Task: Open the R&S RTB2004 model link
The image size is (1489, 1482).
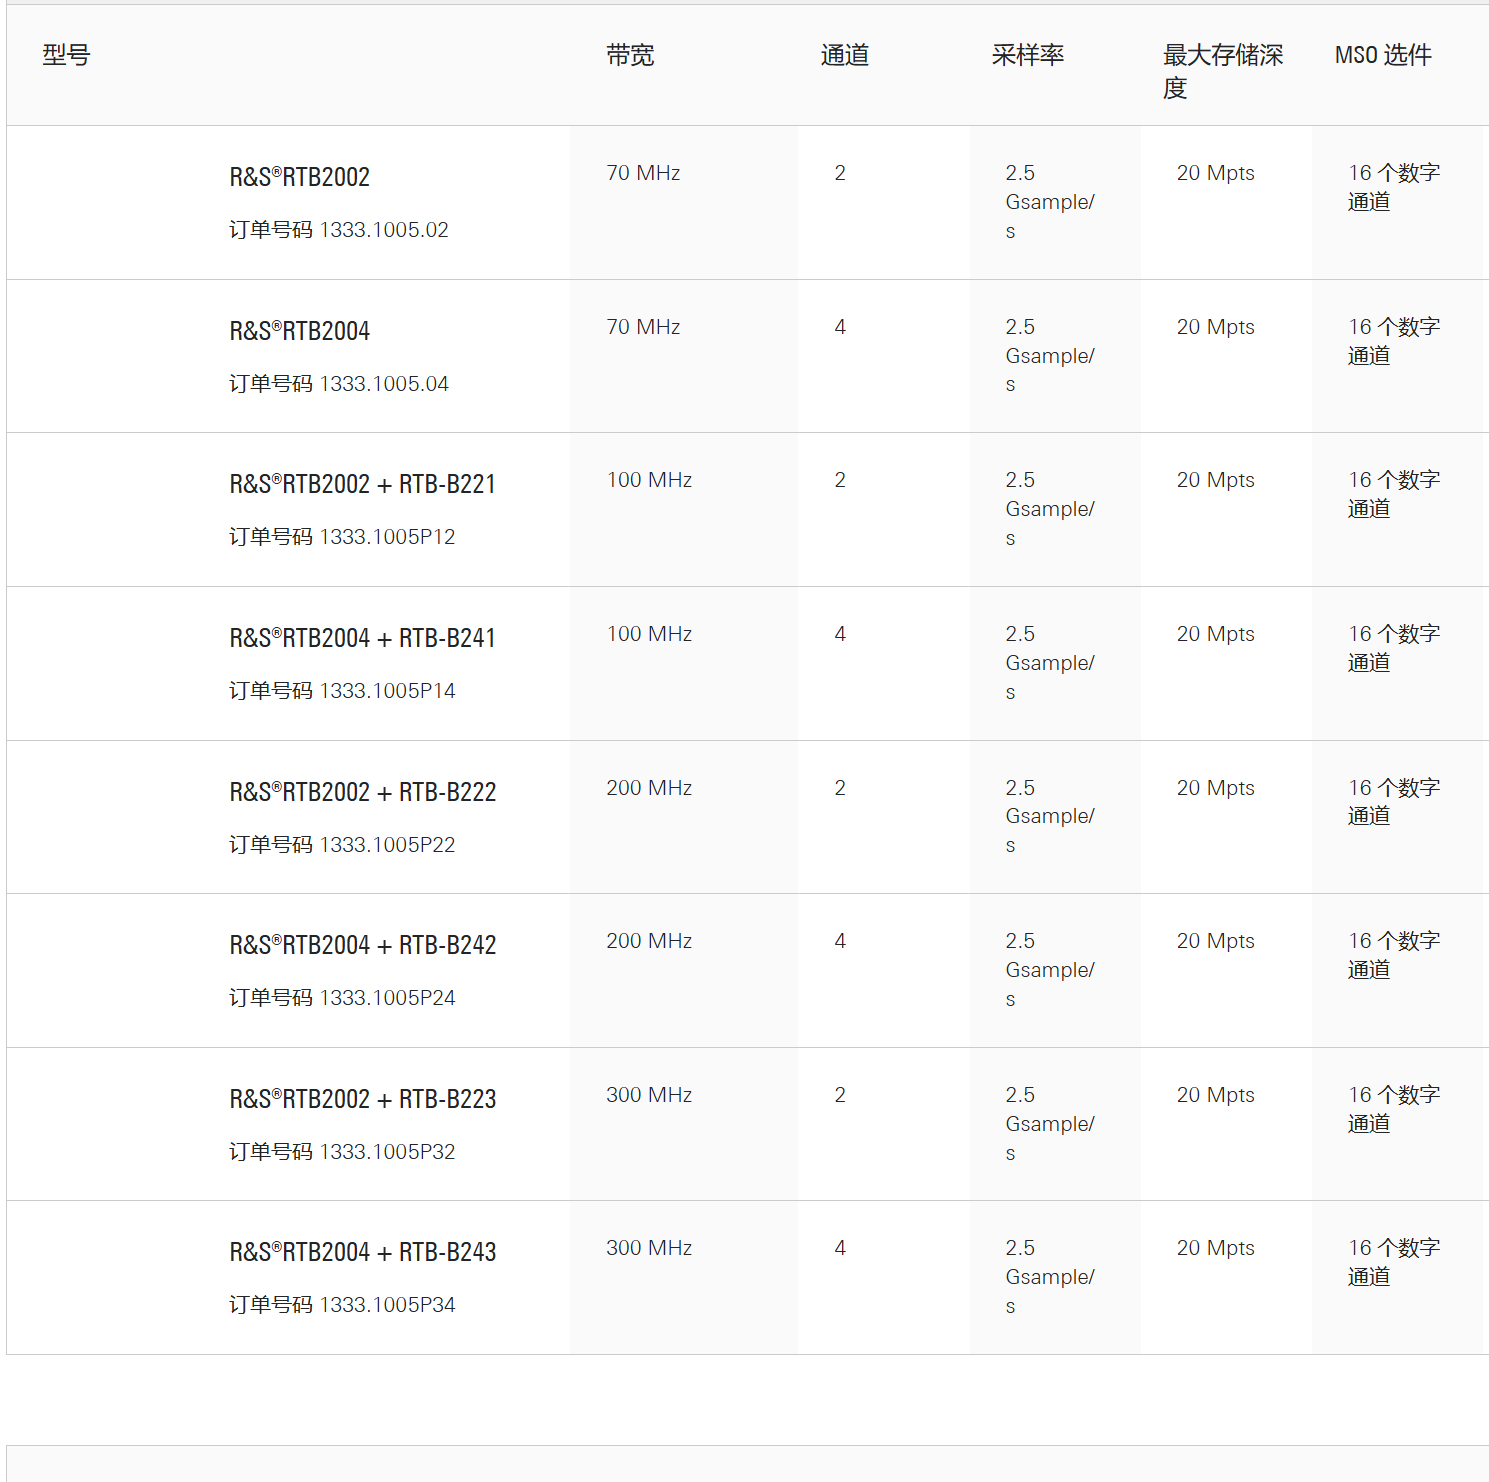Action: [x=300, y=331]
